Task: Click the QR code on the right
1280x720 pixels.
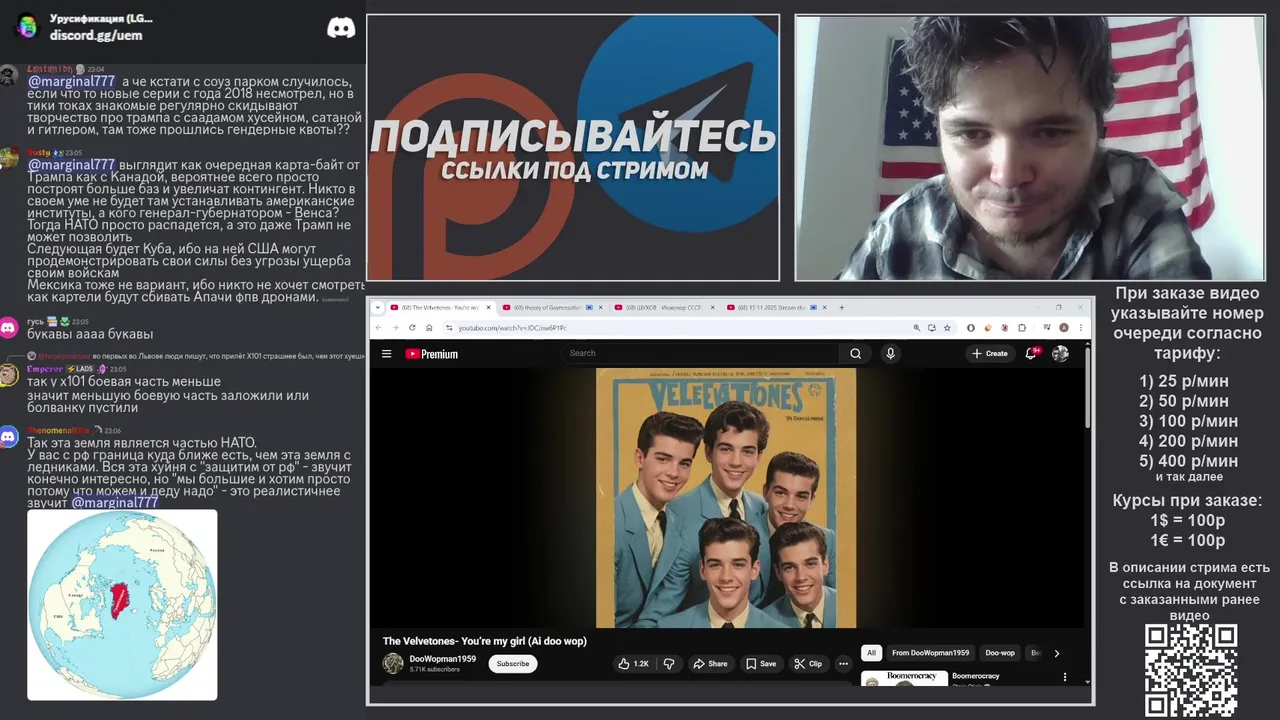Action: pos(1190,670)
